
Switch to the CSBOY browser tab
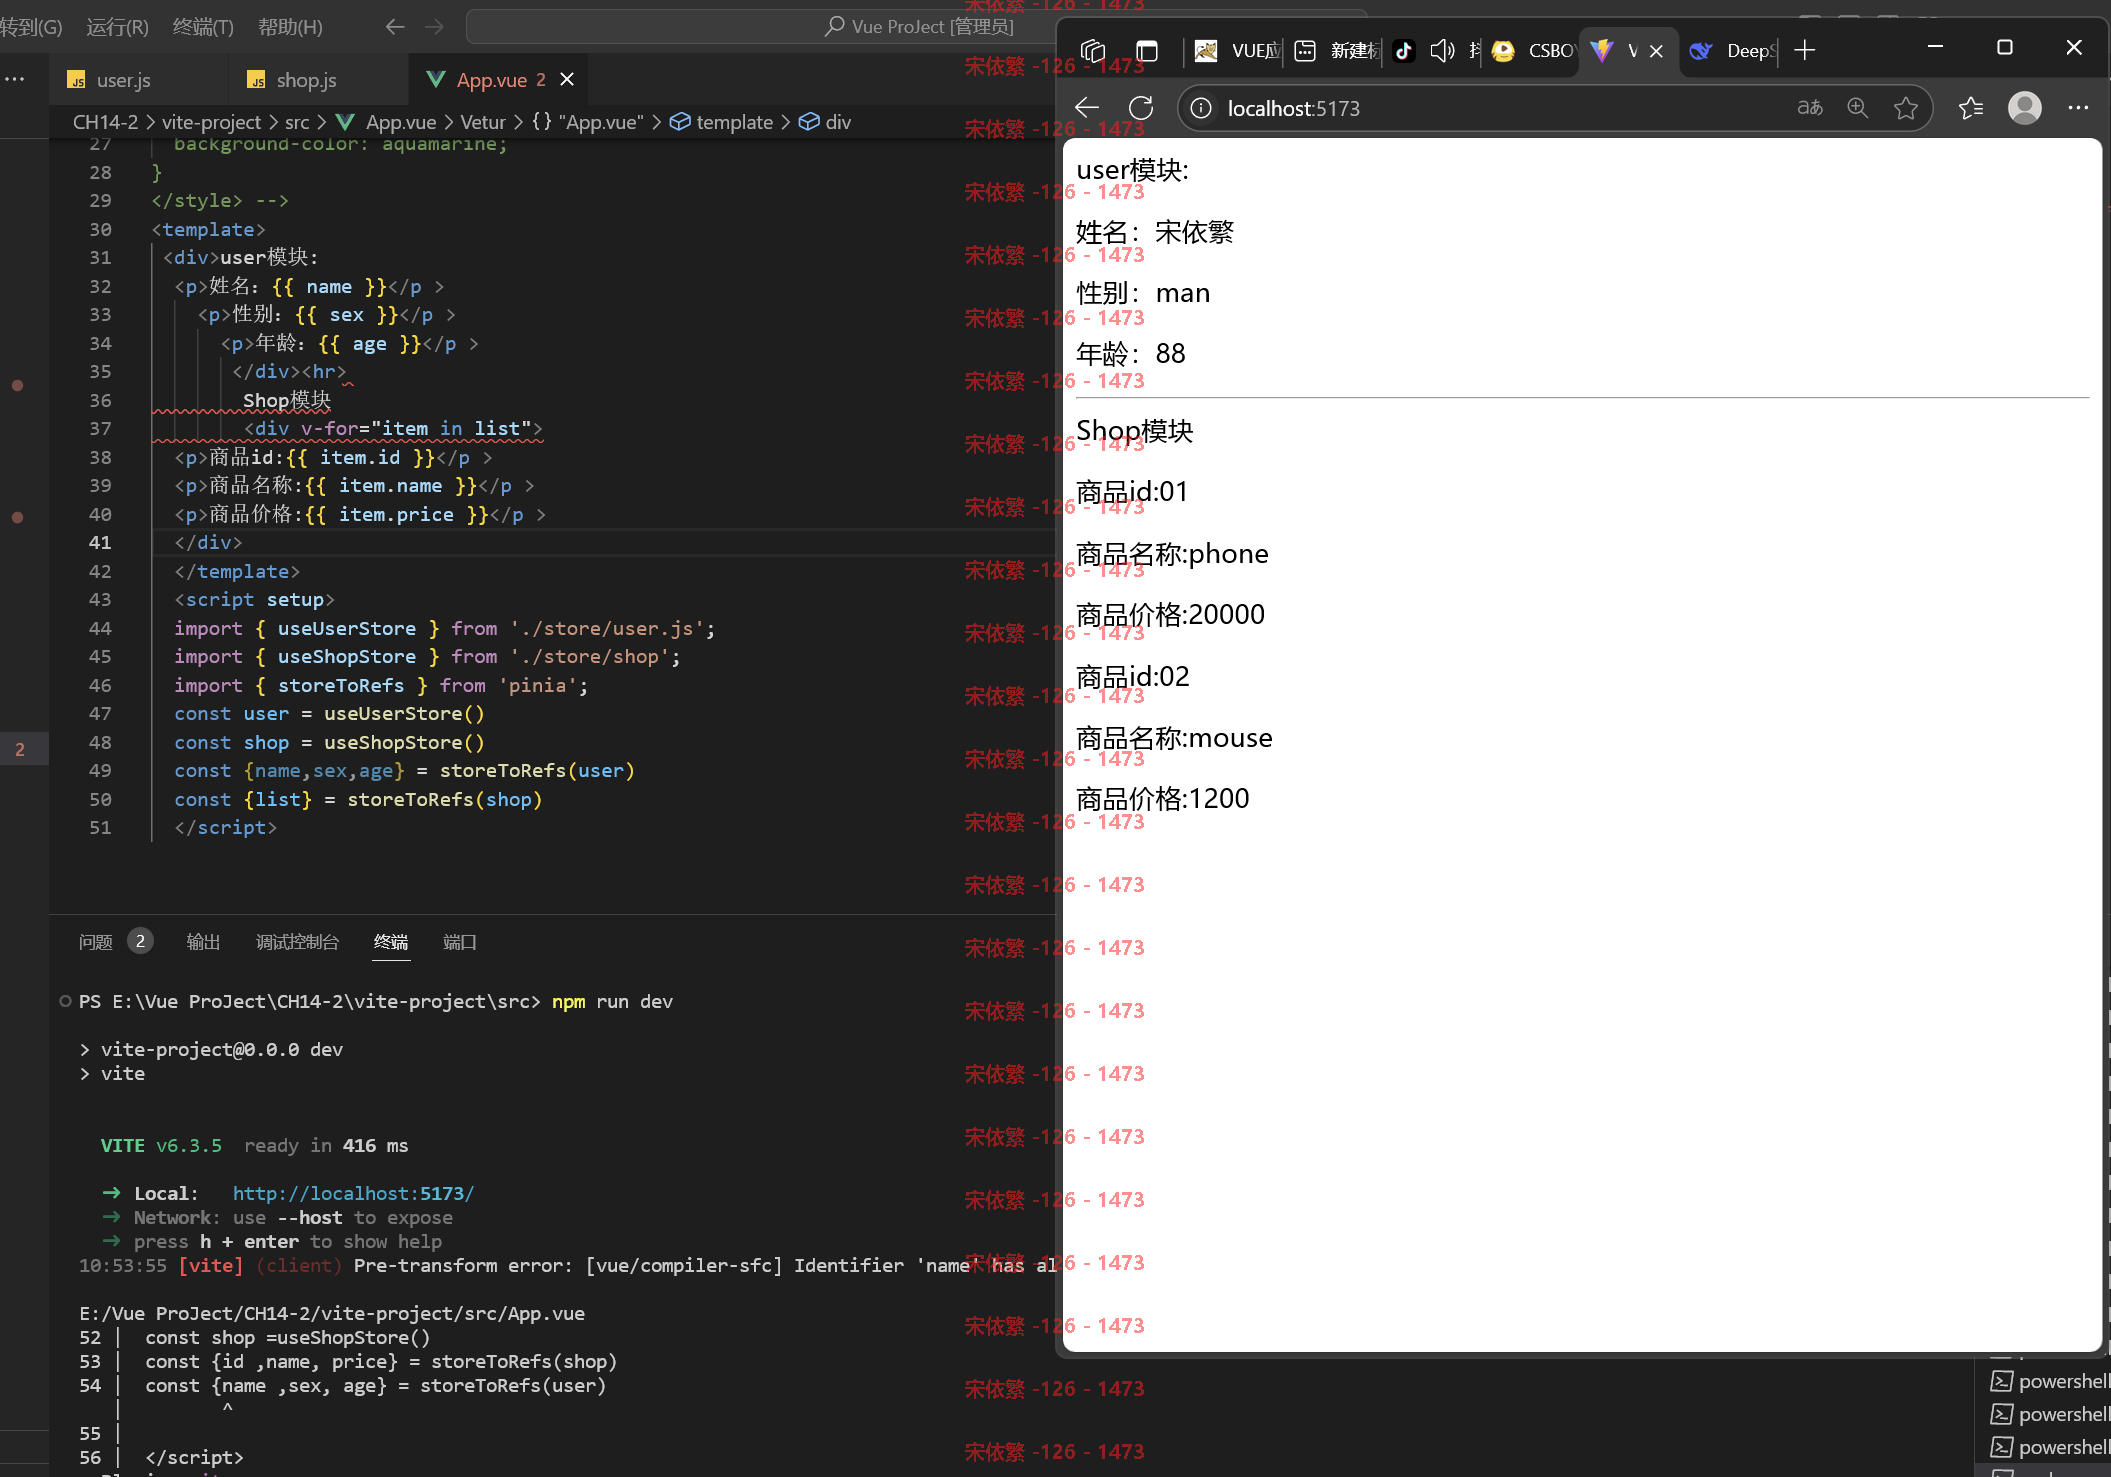tap(1533, 50)
